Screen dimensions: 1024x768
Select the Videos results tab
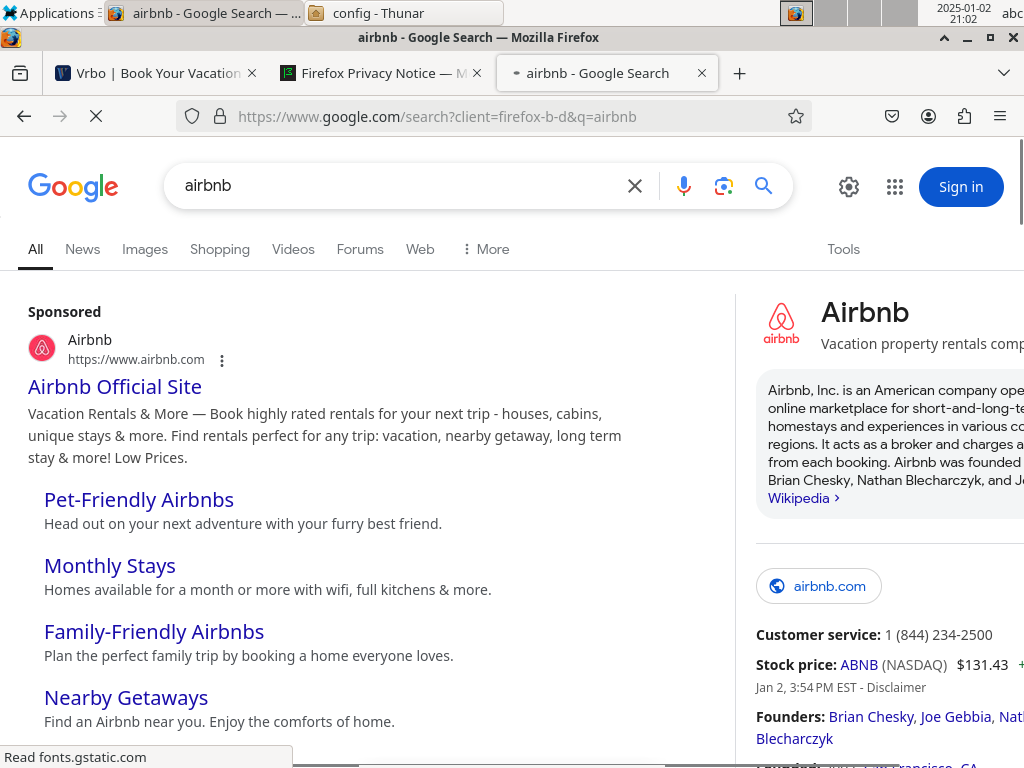(x=293, y=249)
